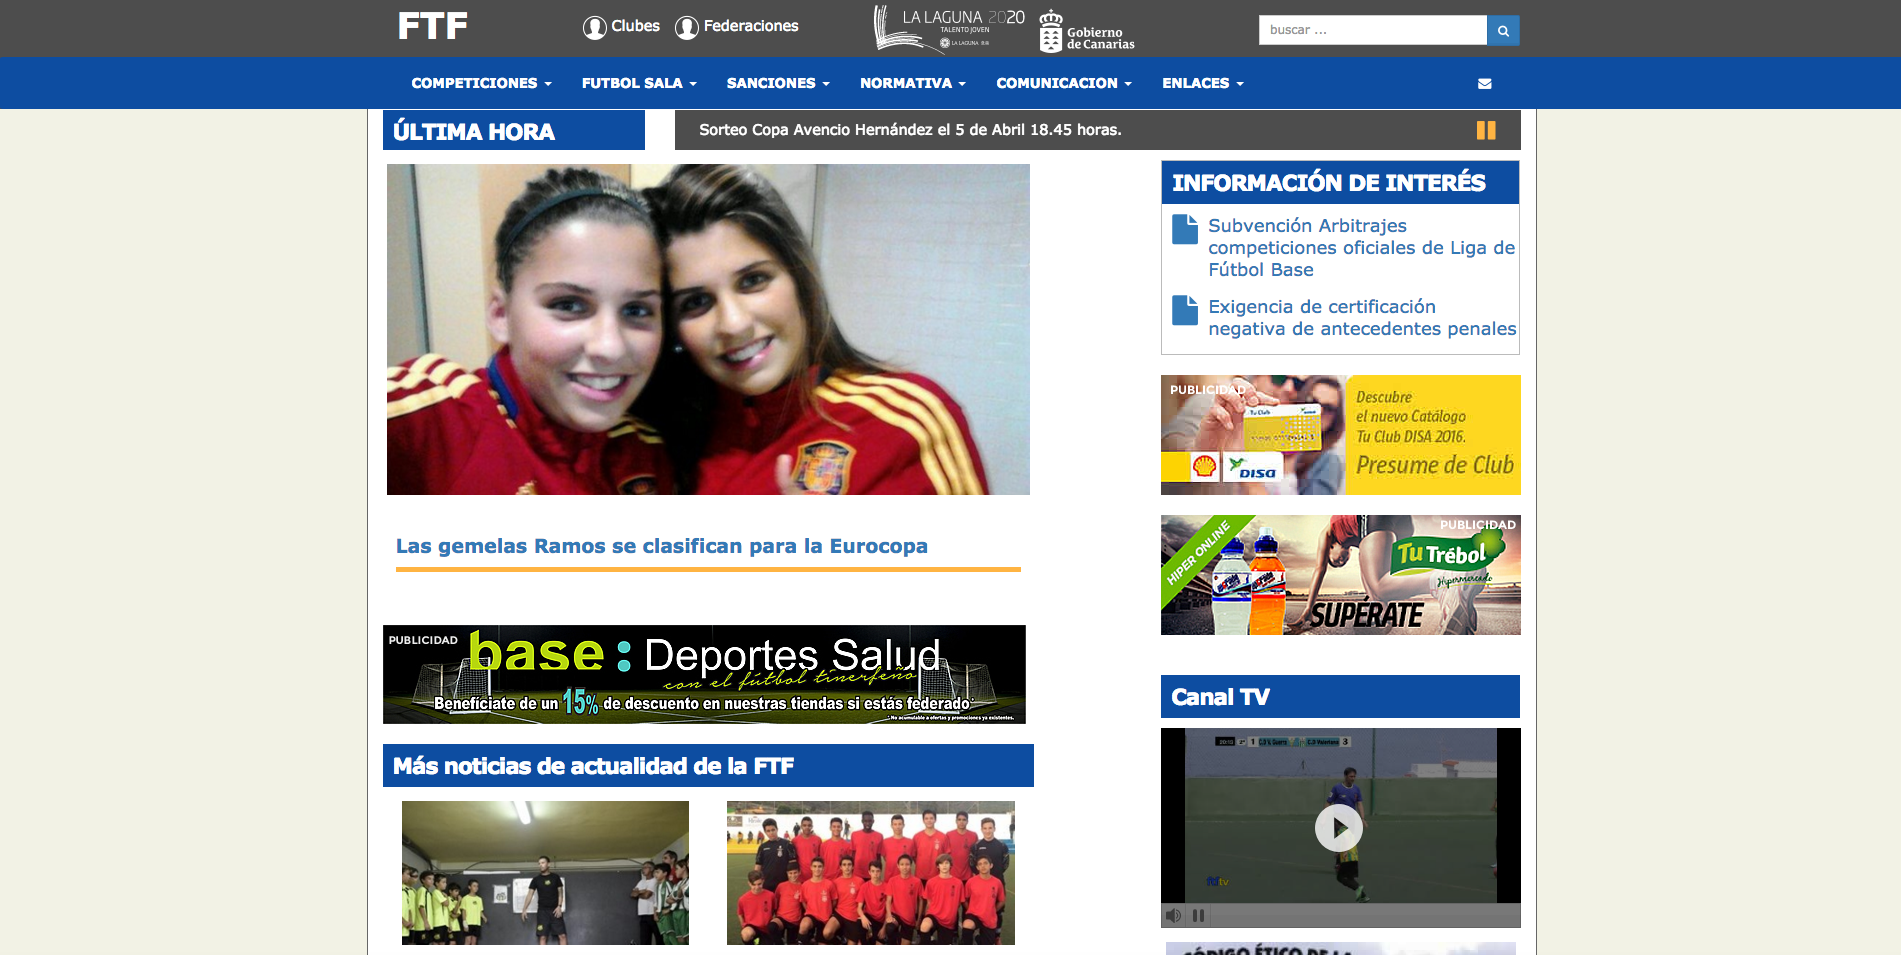This screenshot has width=1901, height=955.
Task: Click the envelope contact icon in navbar
Action: (1484, 83)
